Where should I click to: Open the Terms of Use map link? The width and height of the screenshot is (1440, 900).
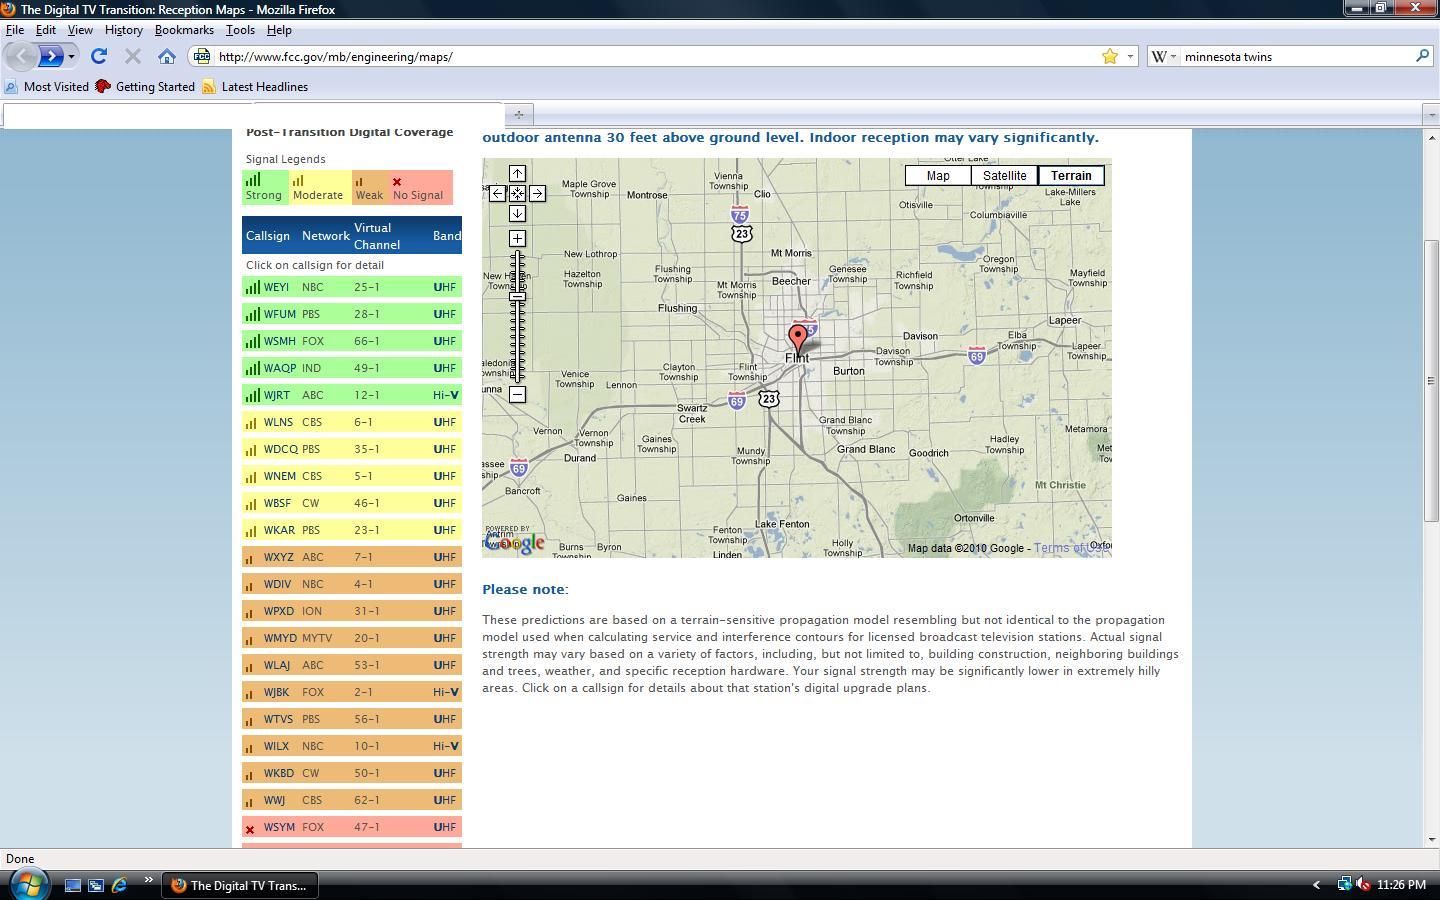pos(1071,548)
